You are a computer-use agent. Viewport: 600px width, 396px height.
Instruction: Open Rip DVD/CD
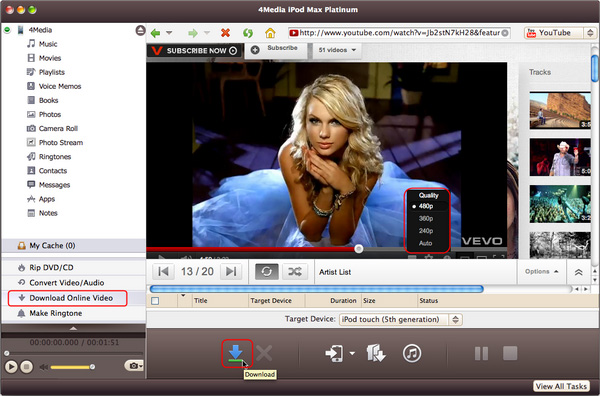[x=73, y=268]
